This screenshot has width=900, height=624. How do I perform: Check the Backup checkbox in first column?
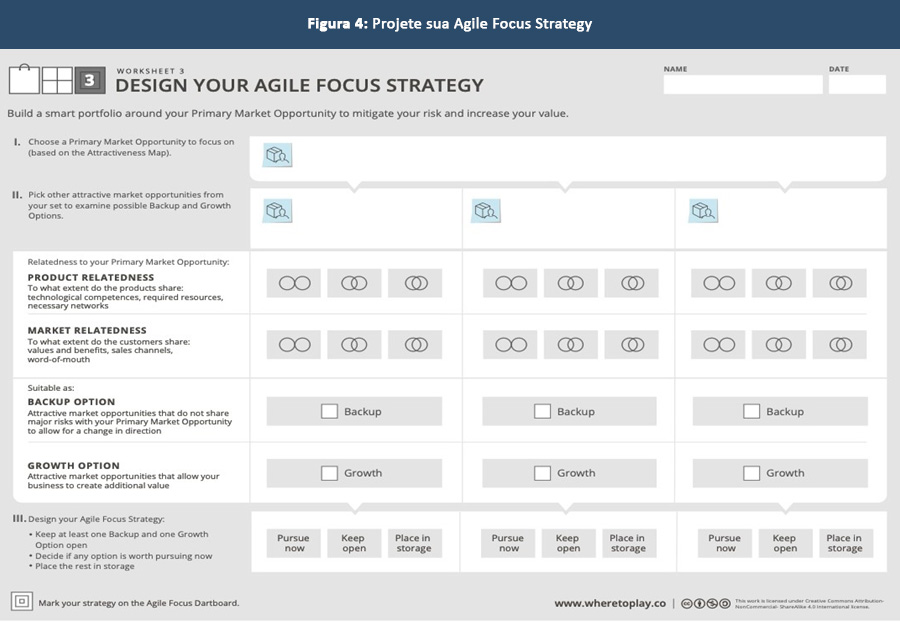[x=329, y=411]
